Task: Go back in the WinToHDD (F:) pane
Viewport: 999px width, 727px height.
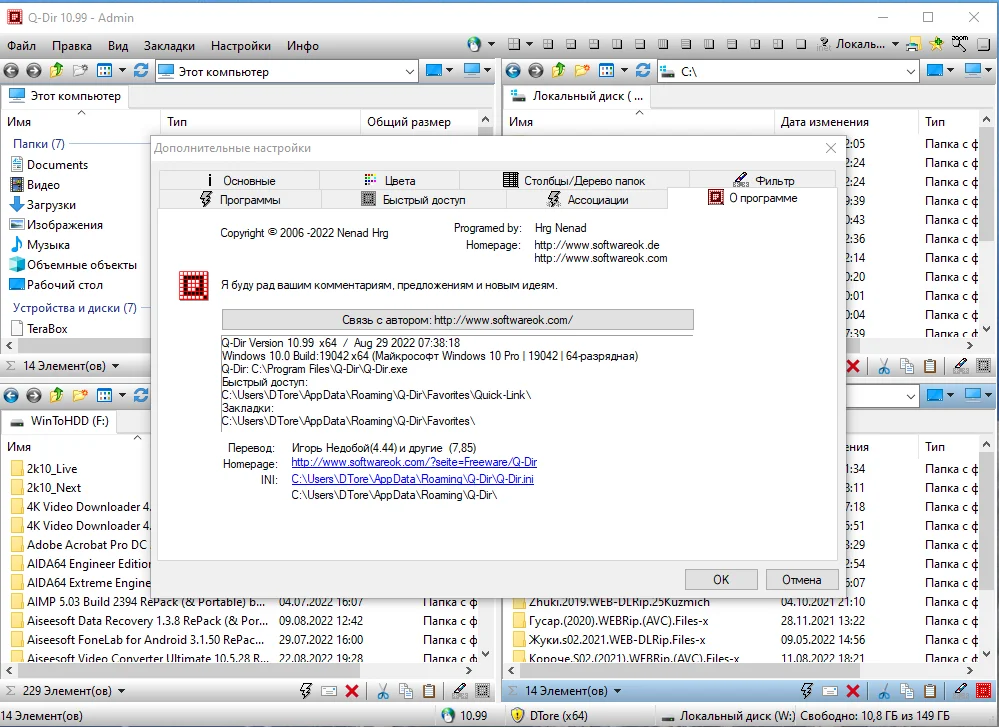Action: click(x=11, y=396)
